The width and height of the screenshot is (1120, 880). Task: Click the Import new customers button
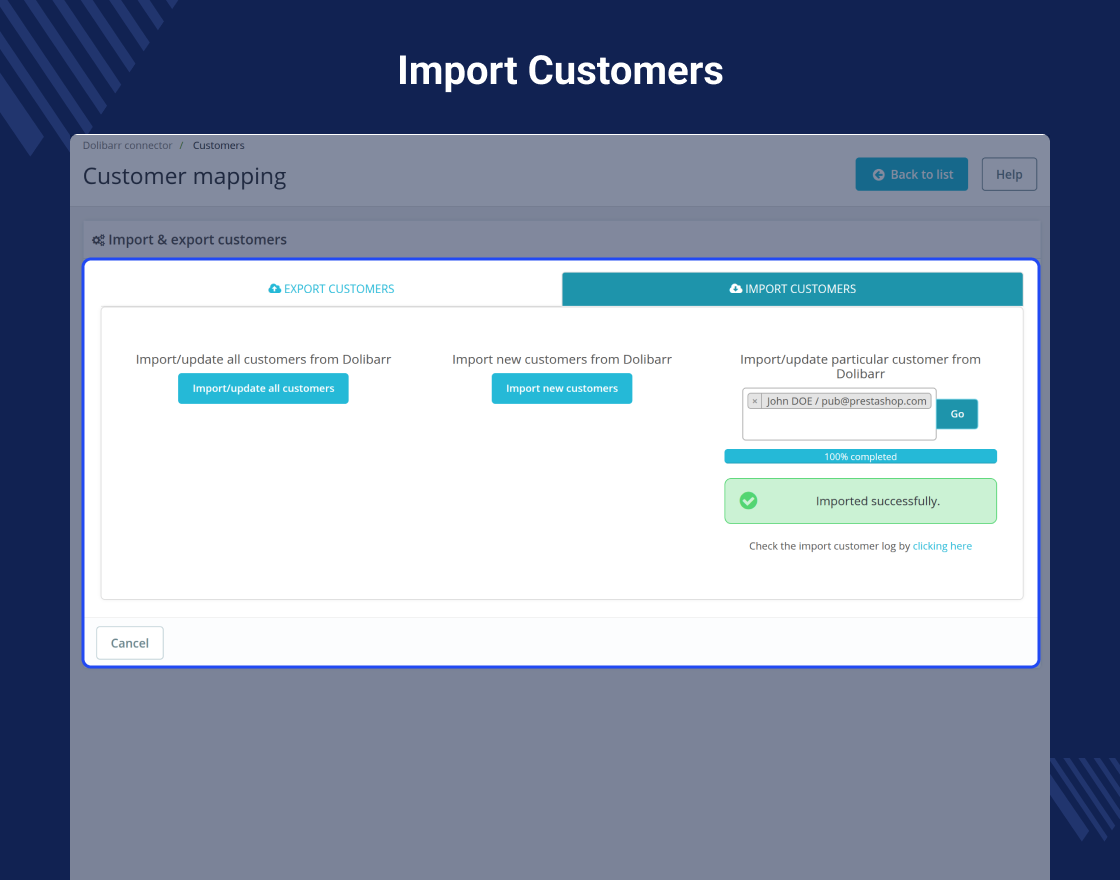[x=561, y=389]
